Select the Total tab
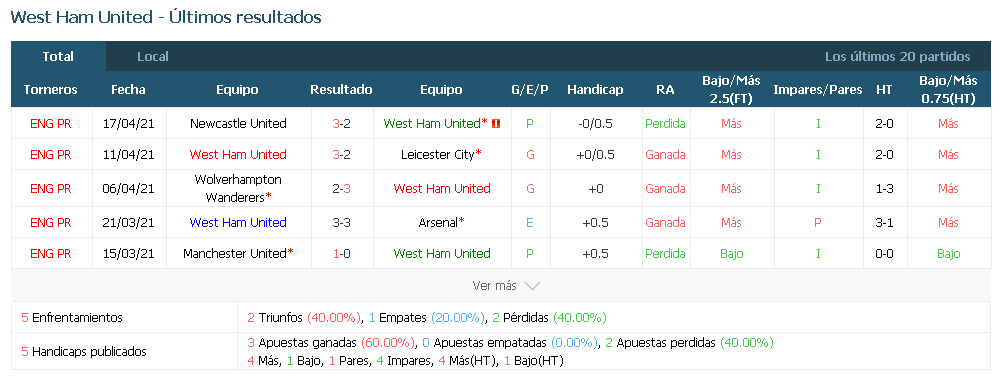This screenshot has height=377, width=1004. 58,56
